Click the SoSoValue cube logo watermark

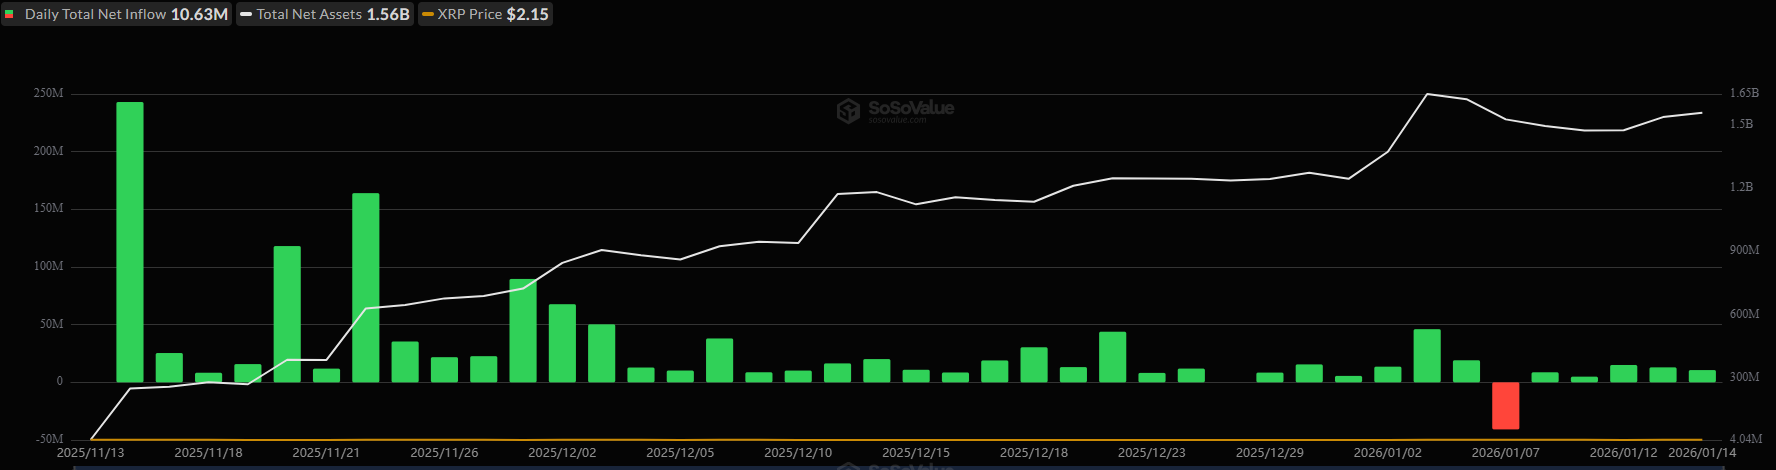click(848, 110)
